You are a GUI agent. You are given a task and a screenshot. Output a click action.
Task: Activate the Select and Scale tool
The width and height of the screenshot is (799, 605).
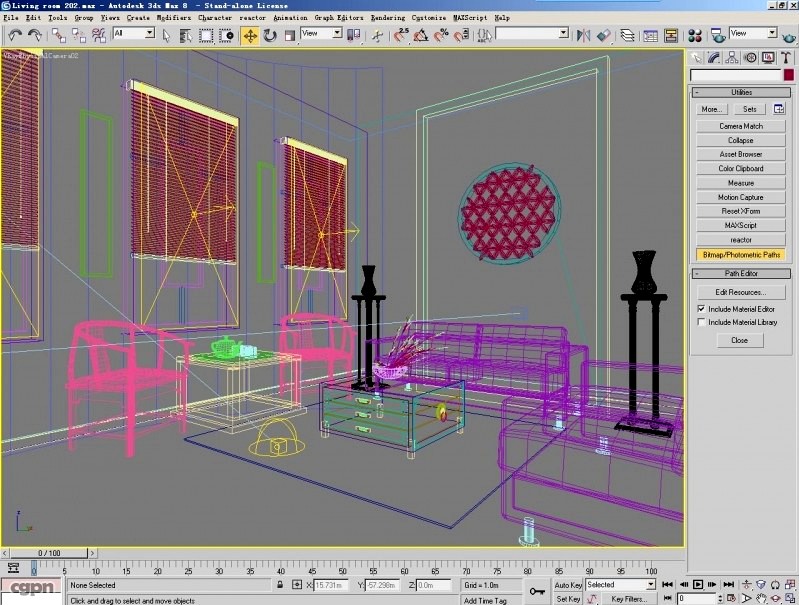[x=289, y=35]
